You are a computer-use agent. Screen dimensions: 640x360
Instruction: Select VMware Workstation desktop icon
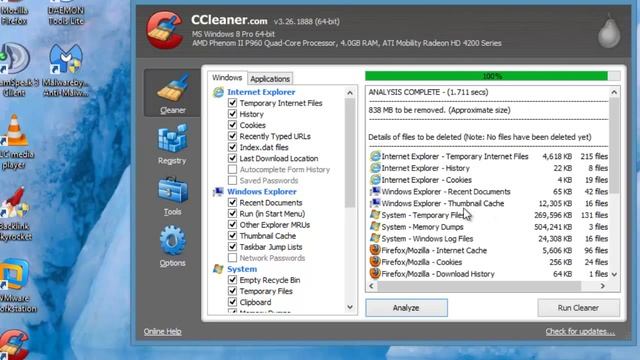tap(16, 286)
